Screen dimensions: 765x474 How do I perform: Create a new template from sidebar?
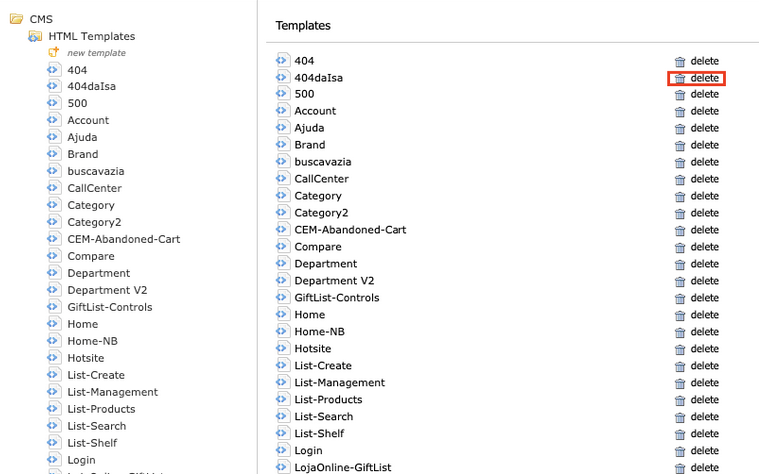click(96, 53)
